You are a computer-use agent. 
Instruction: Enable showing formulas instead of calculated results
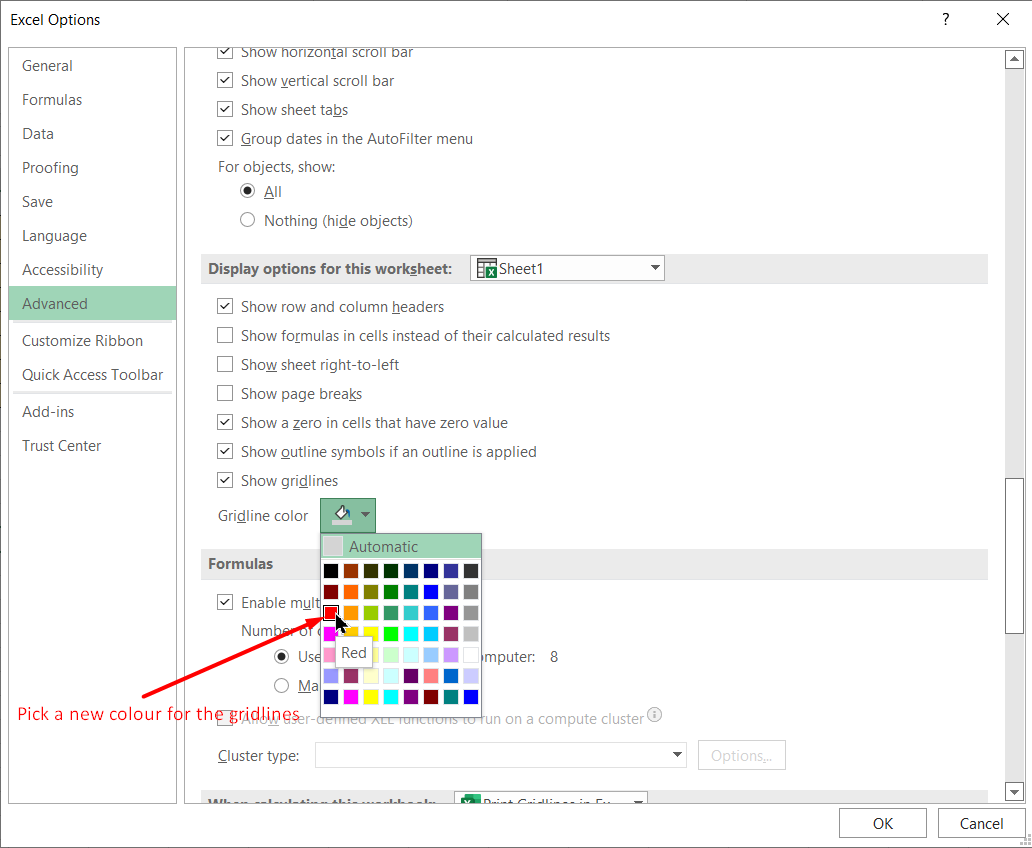pos(225,335)
